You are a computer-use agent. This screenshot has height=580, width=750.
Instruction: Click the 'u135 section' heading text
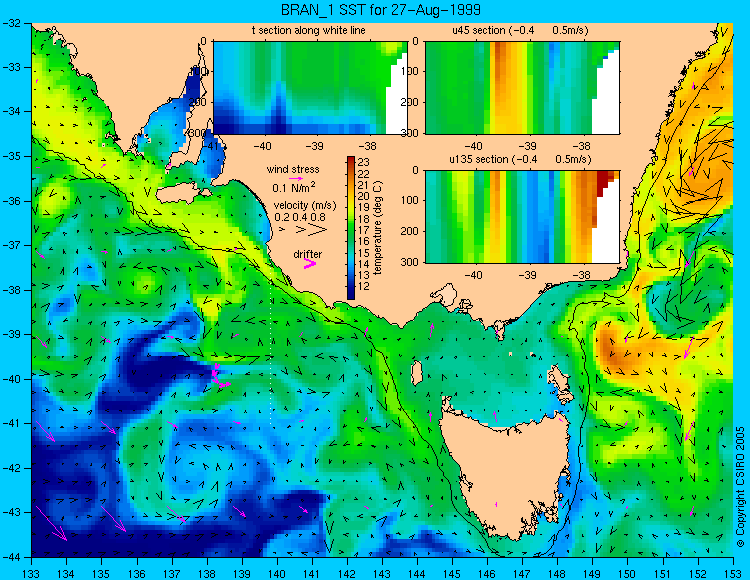tap(477, 159)
